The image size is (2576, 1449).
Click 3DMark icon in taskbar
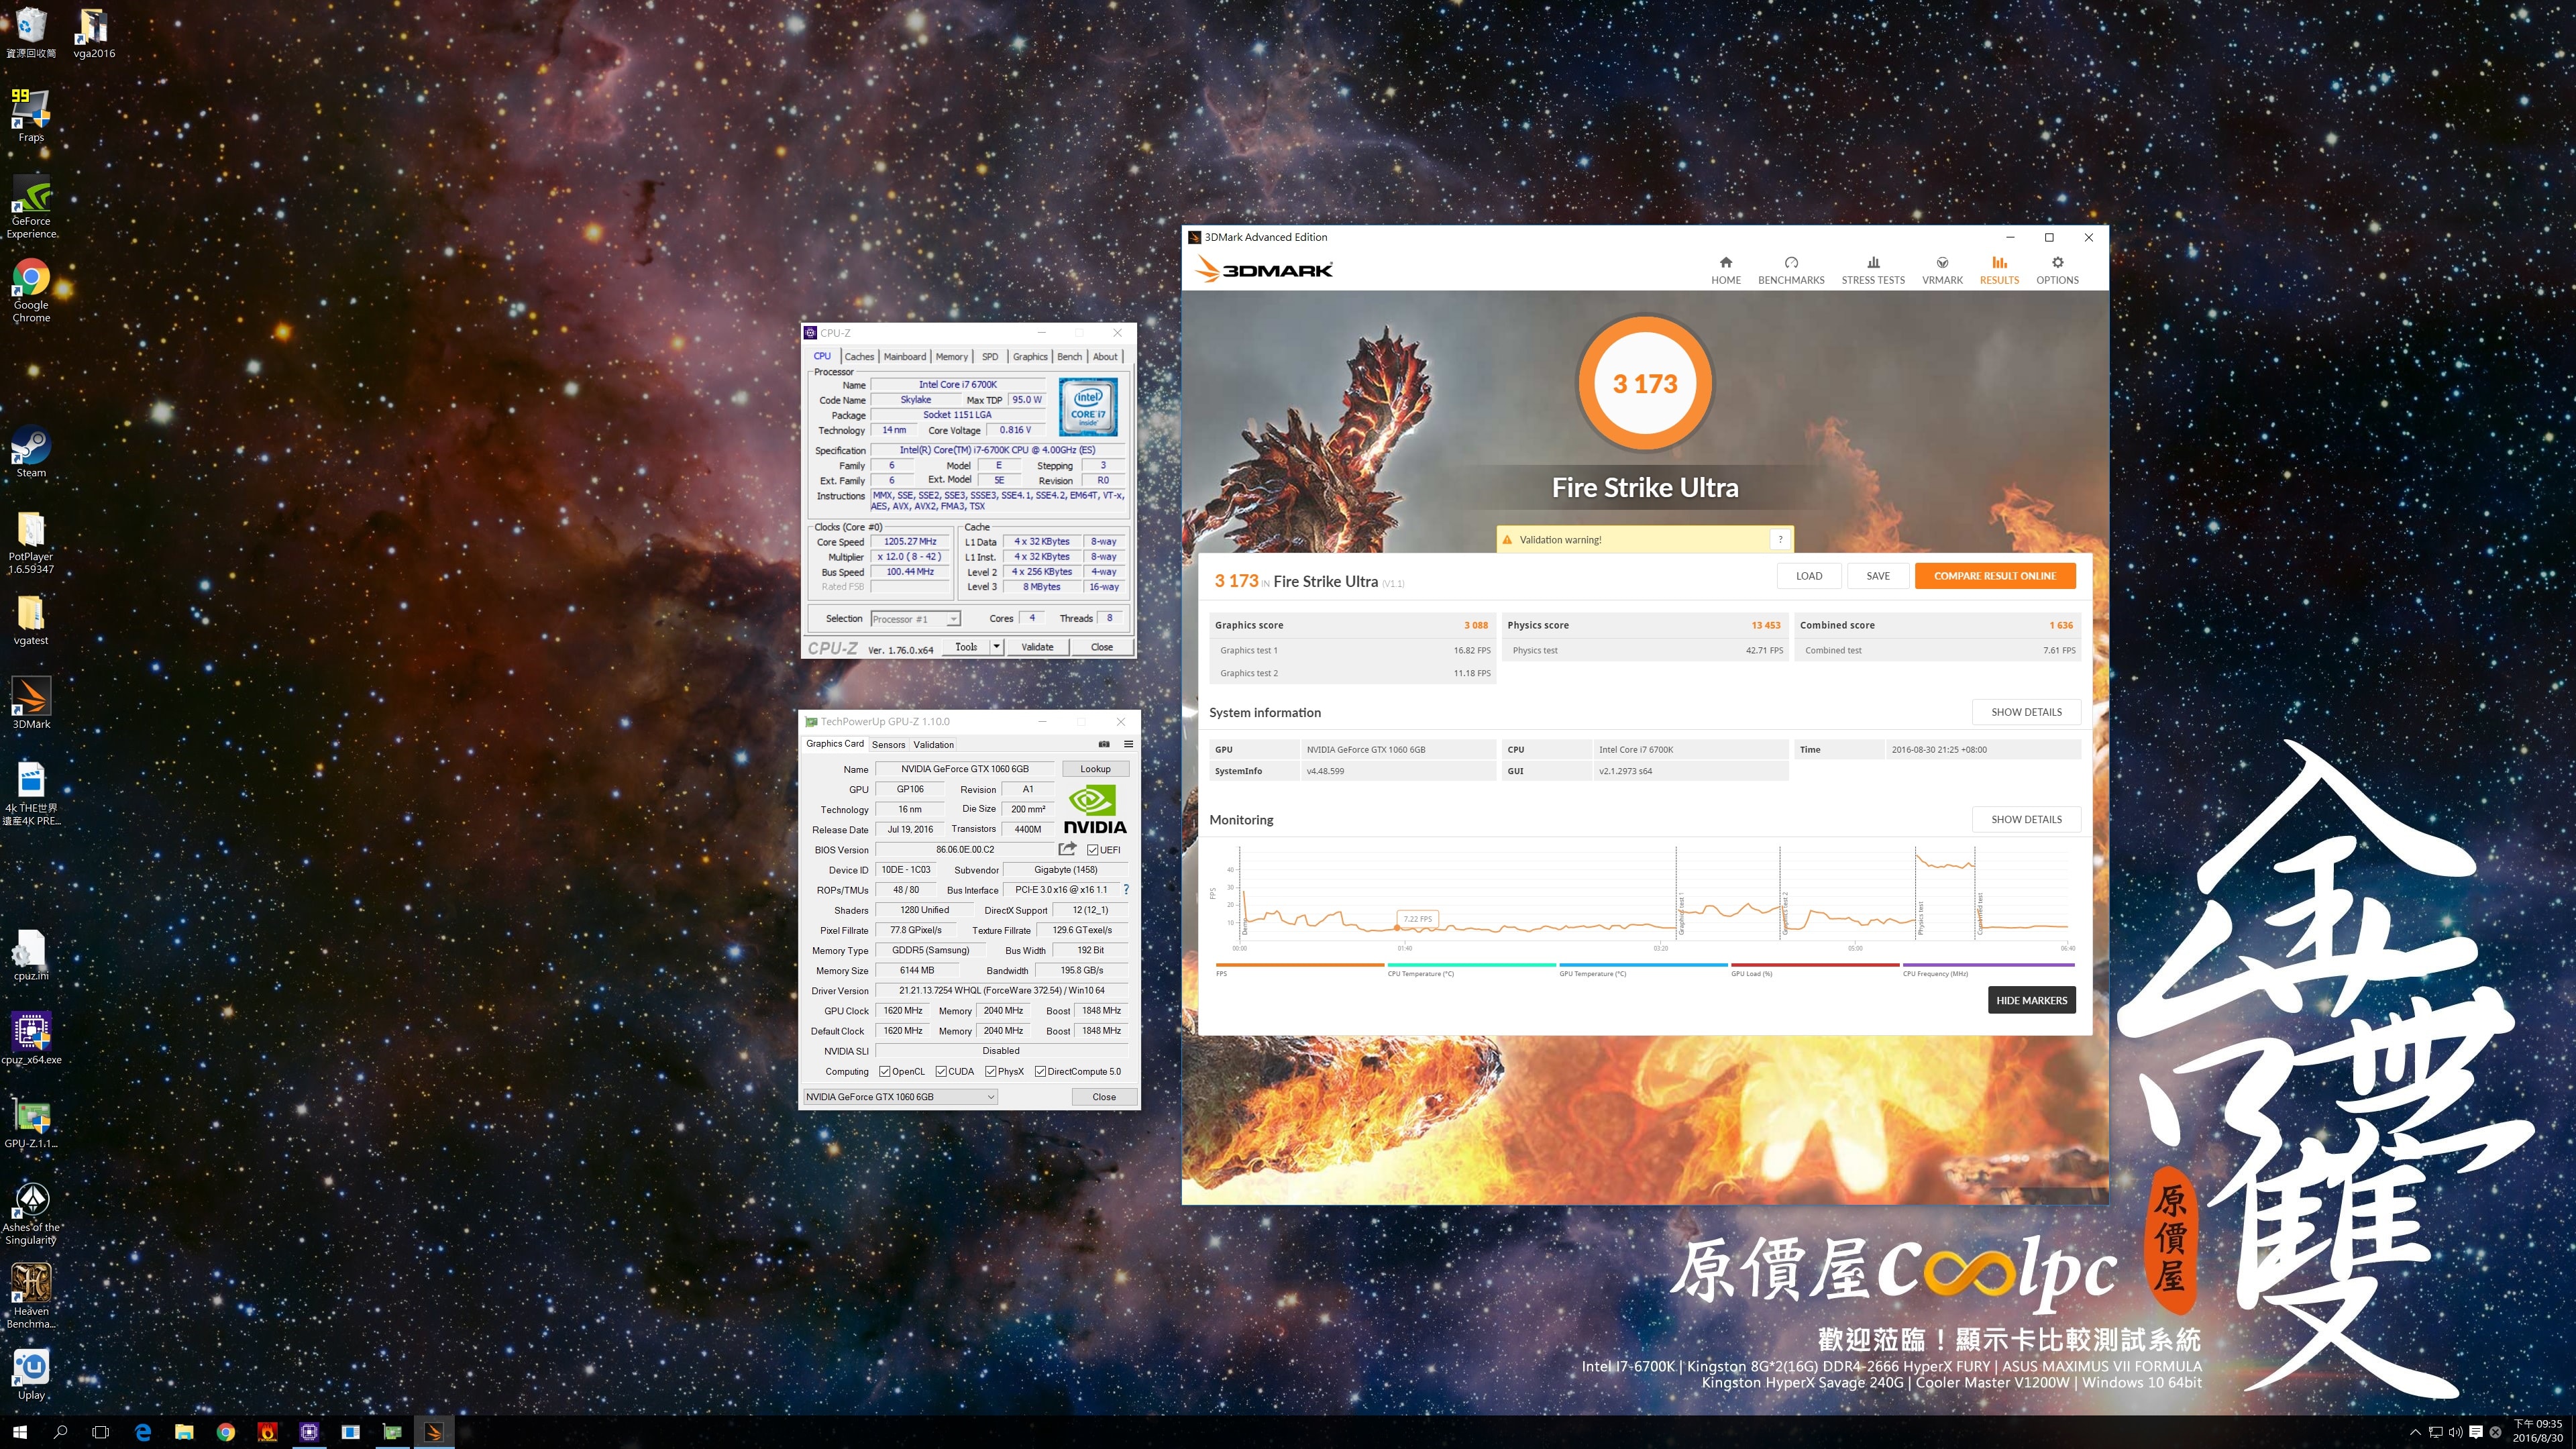coord(433,1432)
